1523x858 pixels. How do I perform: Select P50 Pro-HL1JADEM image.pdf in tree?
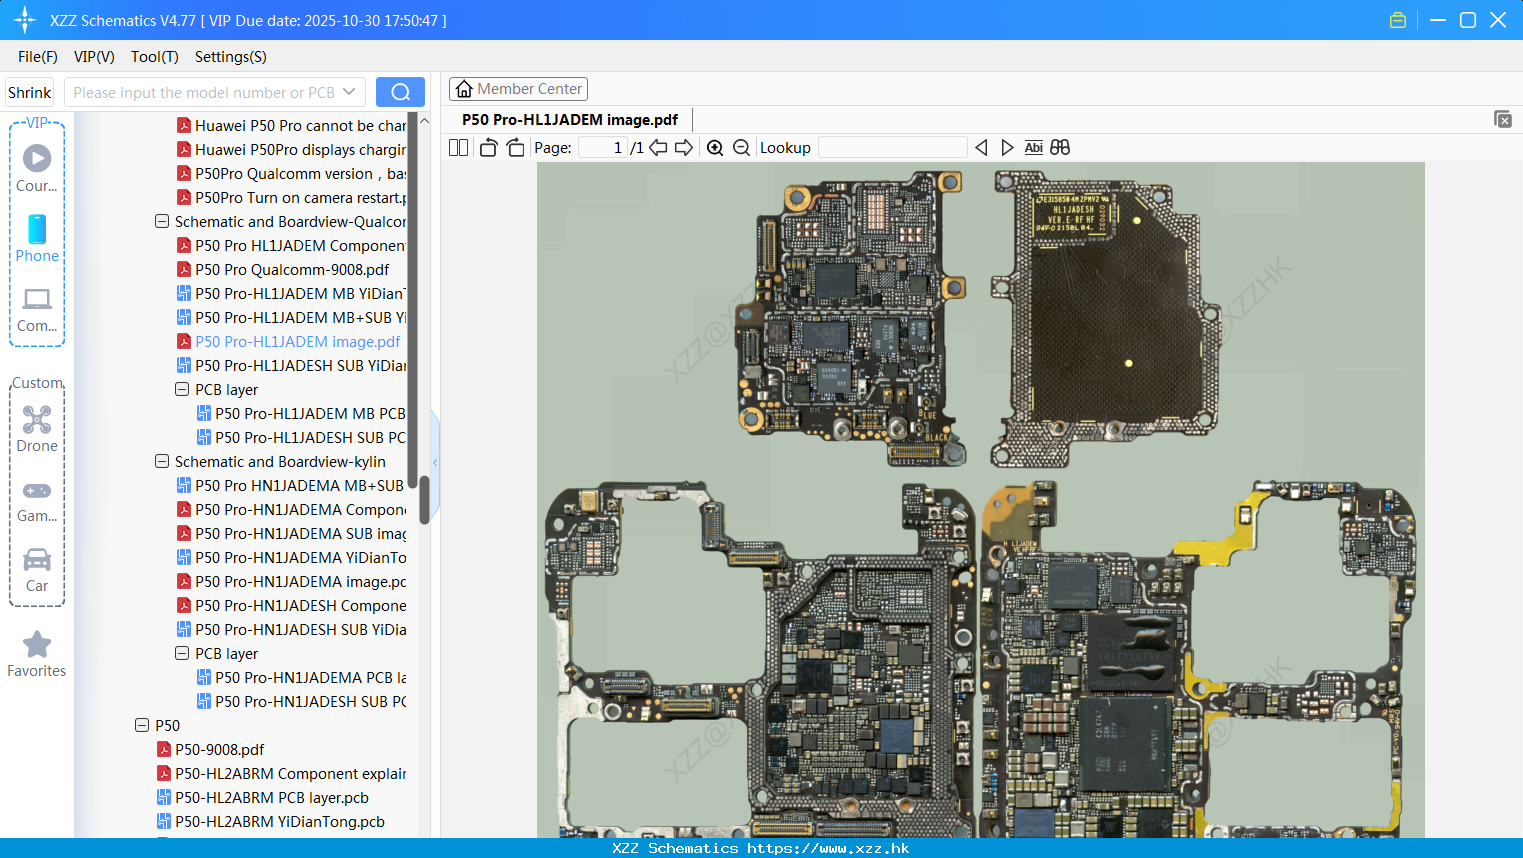(289, 341)
